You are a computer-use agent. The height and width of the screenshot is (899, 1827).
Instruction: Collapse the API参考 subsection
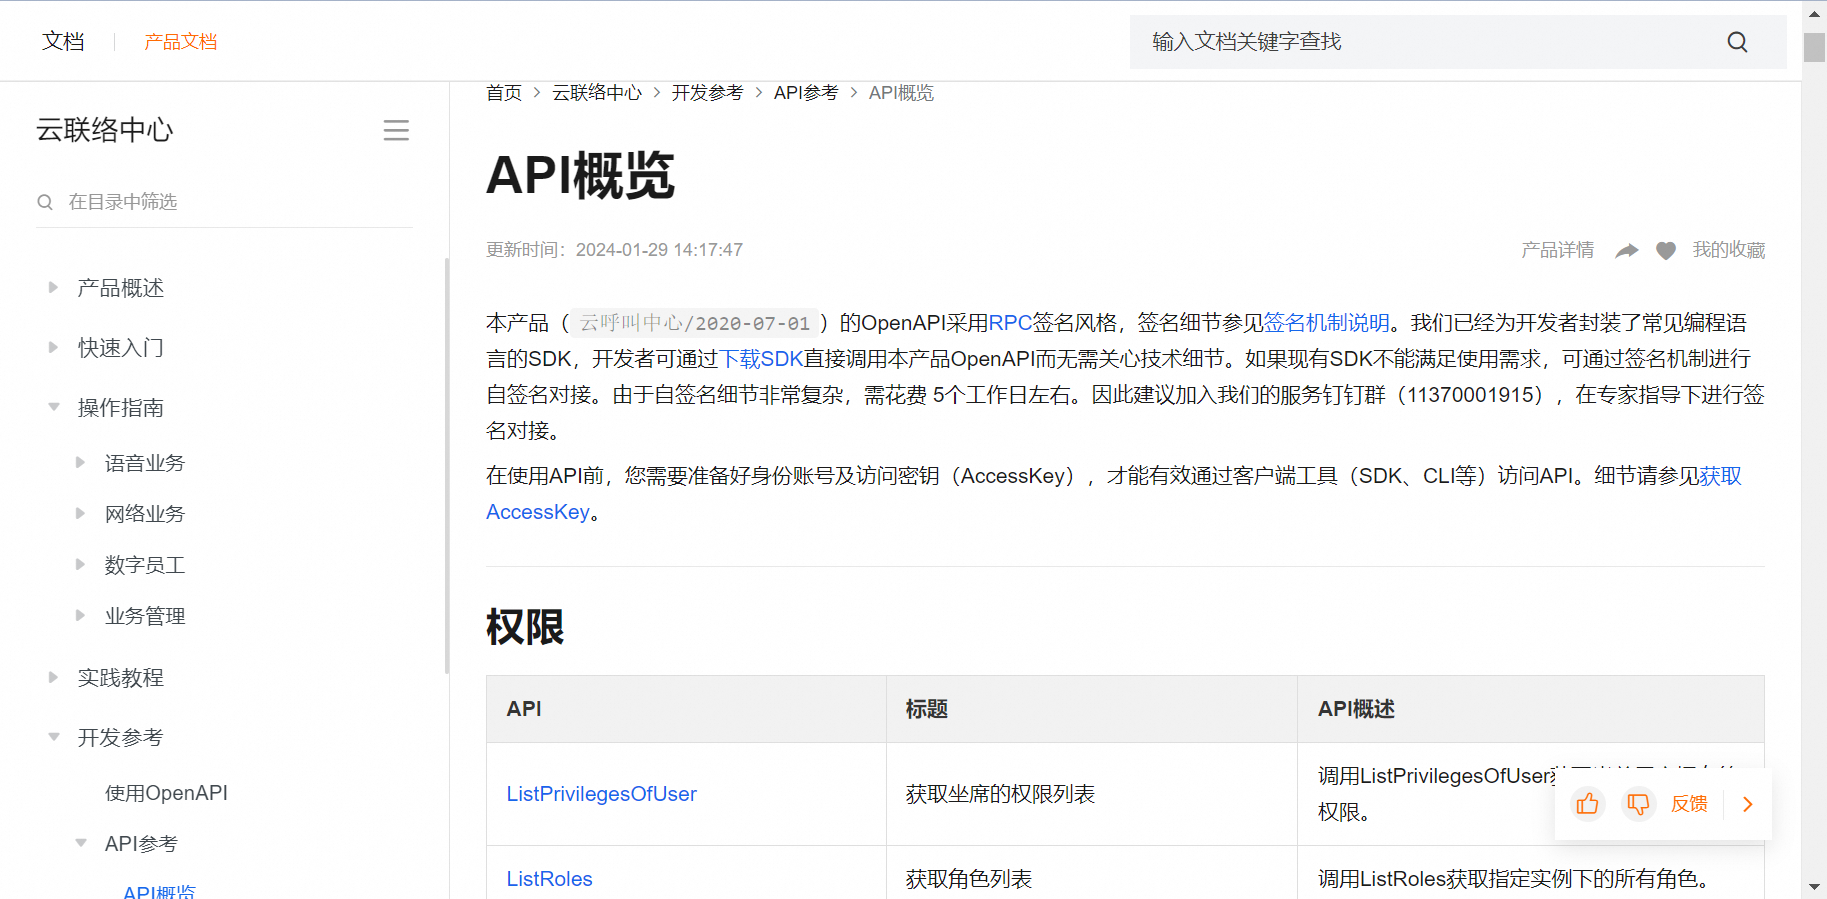pyautogui.click(x=80, y=843)
